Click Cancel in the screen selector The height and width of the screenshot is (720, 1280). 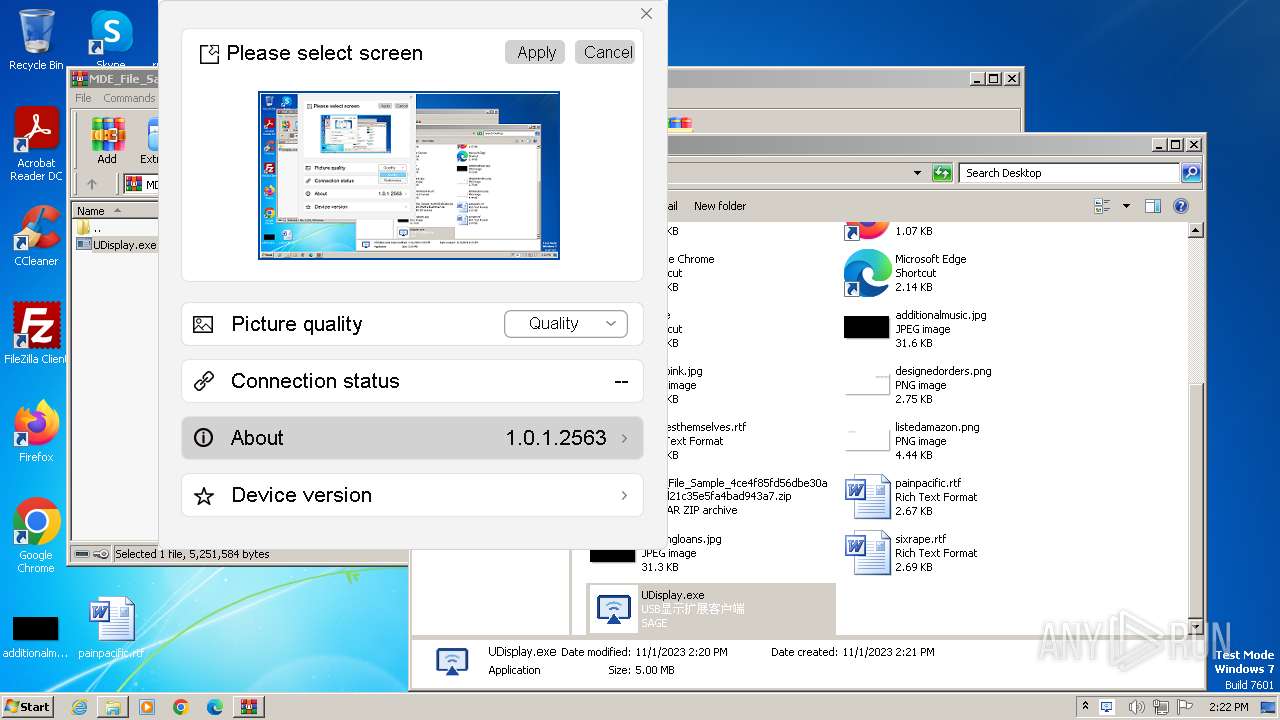(x=607, y=53)
